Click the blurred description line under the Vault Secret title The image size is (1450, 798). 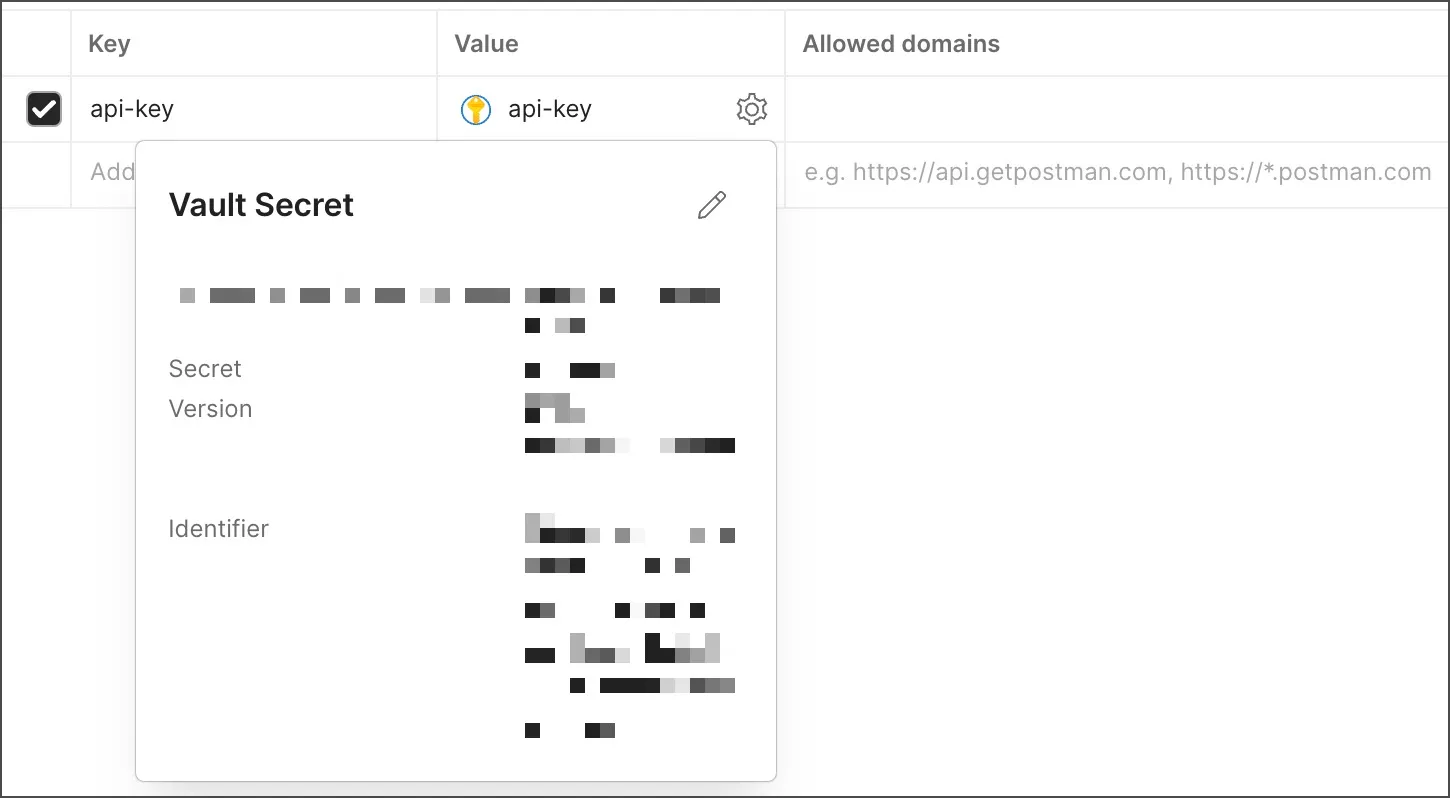[x=450, y=296]
